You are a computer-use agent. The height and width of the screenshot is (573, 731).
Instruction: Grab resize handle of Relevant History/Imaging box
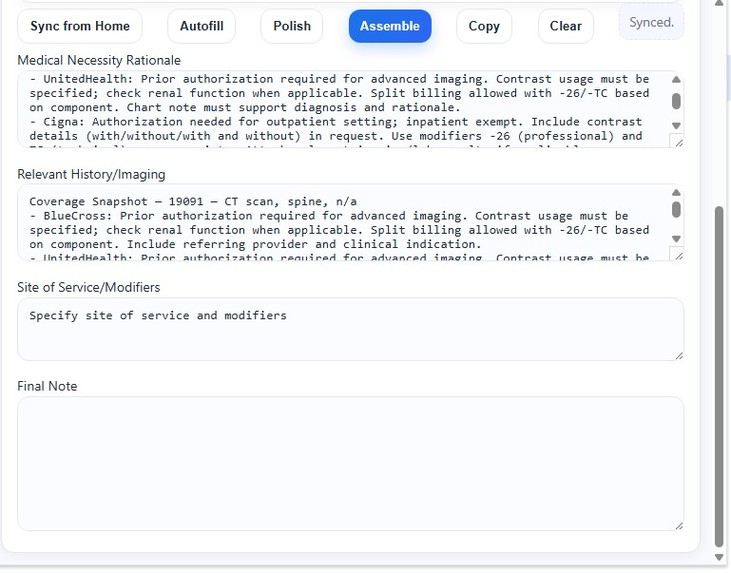679,256
